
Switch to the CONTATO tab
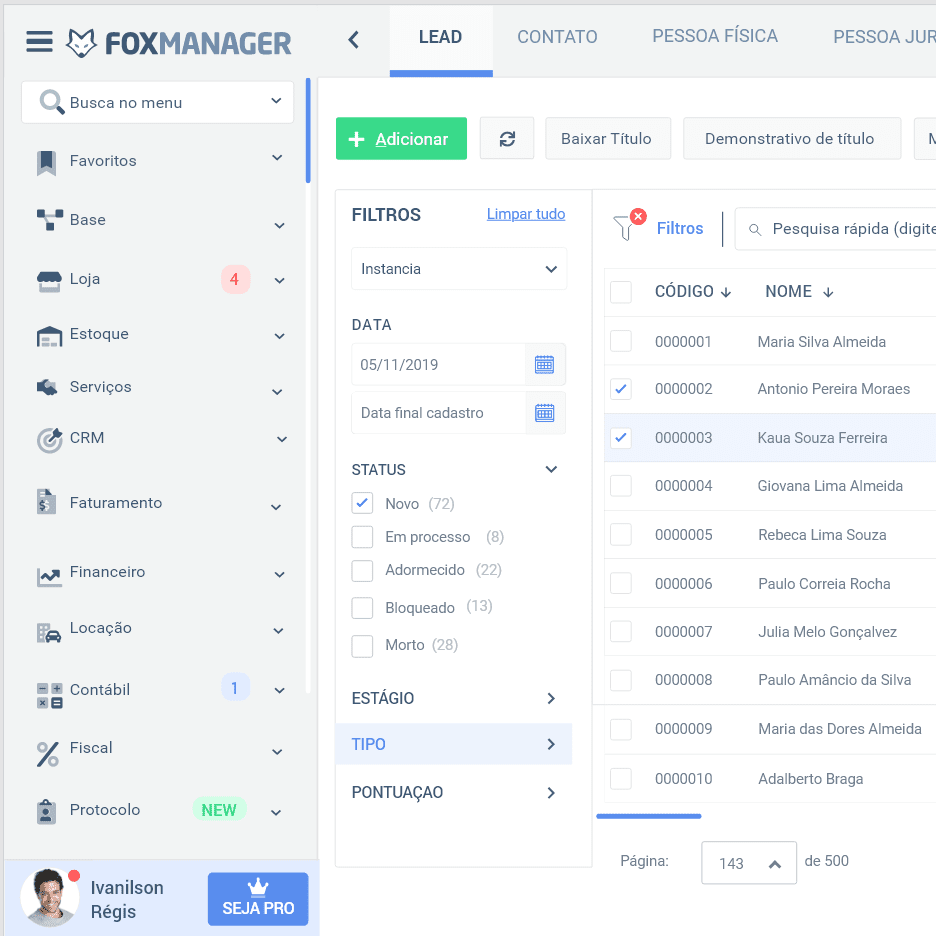point(557,38)
